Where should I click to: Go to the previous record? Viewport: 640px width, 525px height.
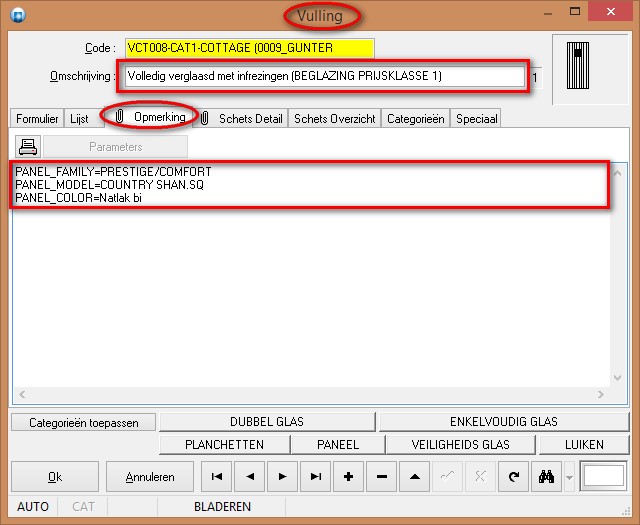click(249, 476)
